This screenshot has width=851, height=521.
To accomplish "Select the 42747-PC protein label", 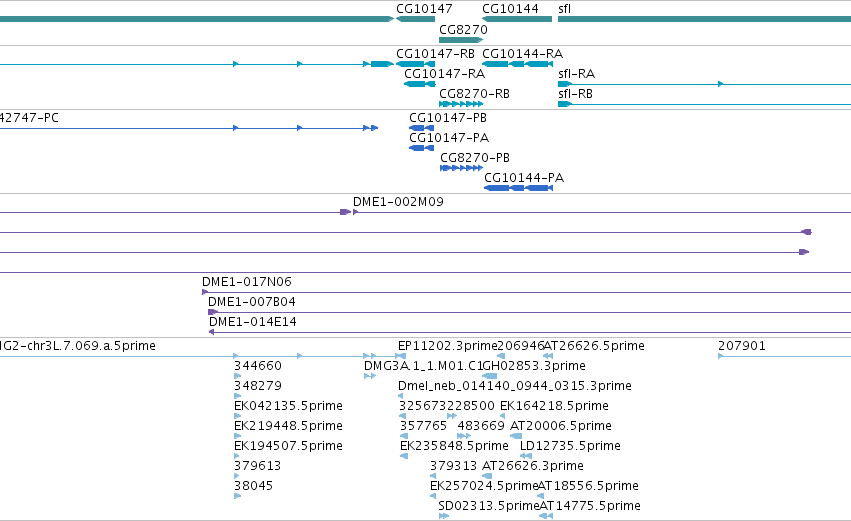I will (29, 118).
